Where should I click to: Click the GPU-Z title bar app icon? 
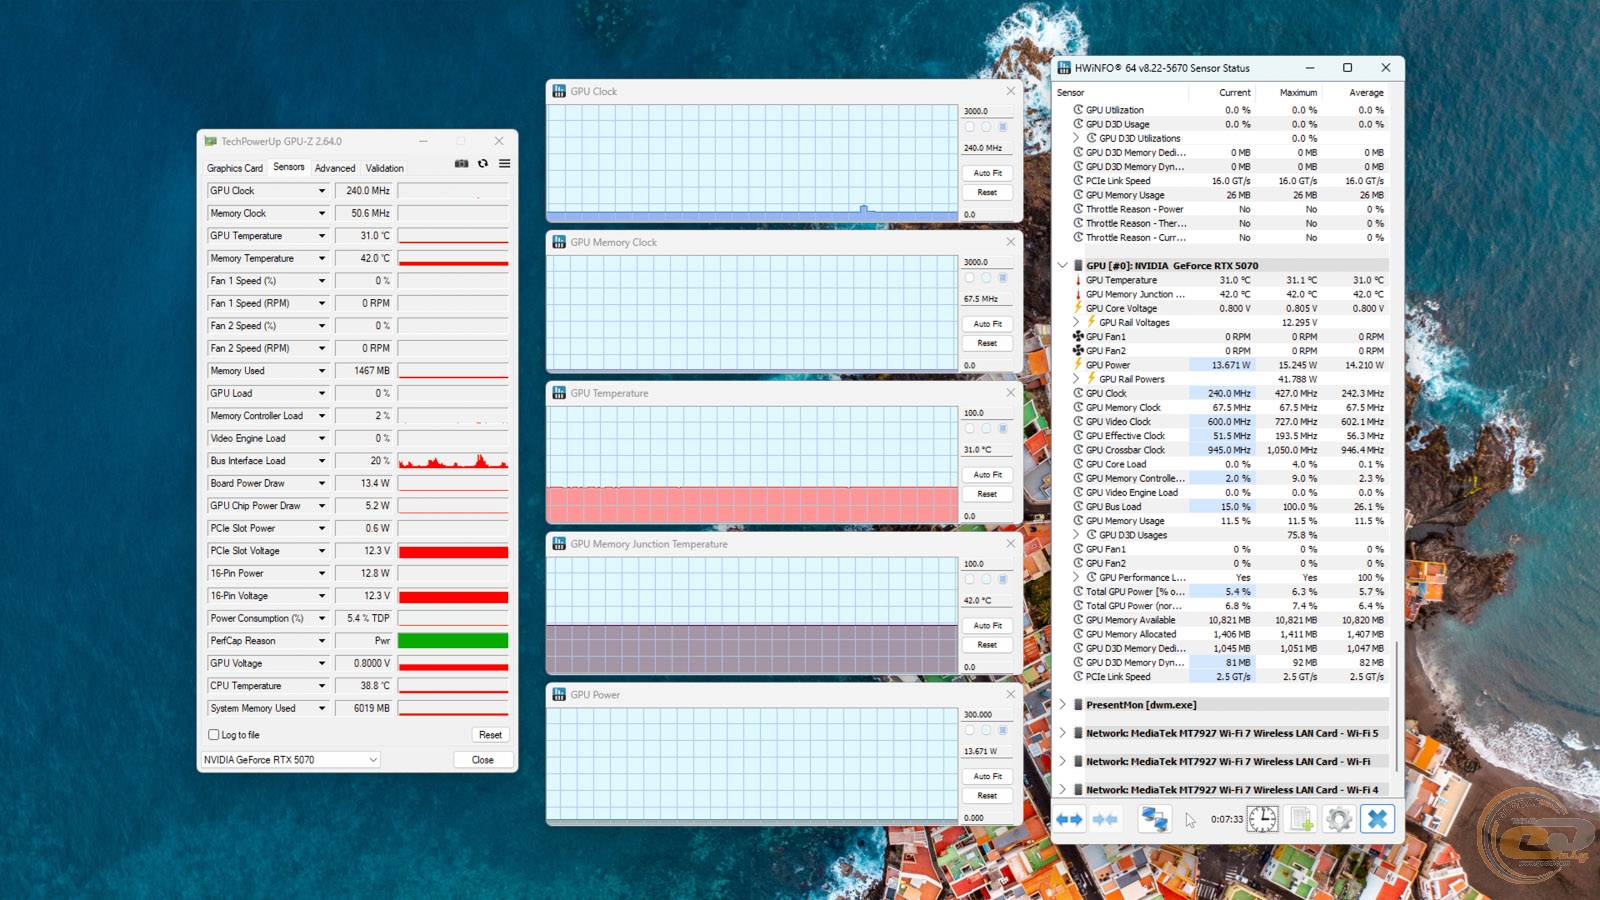(210, 141)
